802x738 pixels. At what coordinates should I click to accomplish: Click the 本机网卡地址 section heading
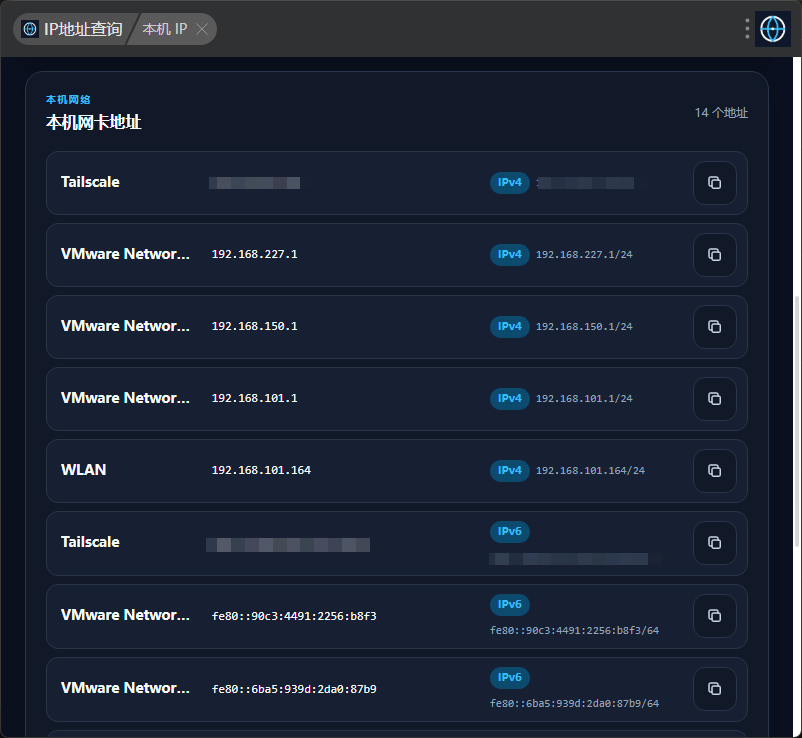[x=94, y=122]
